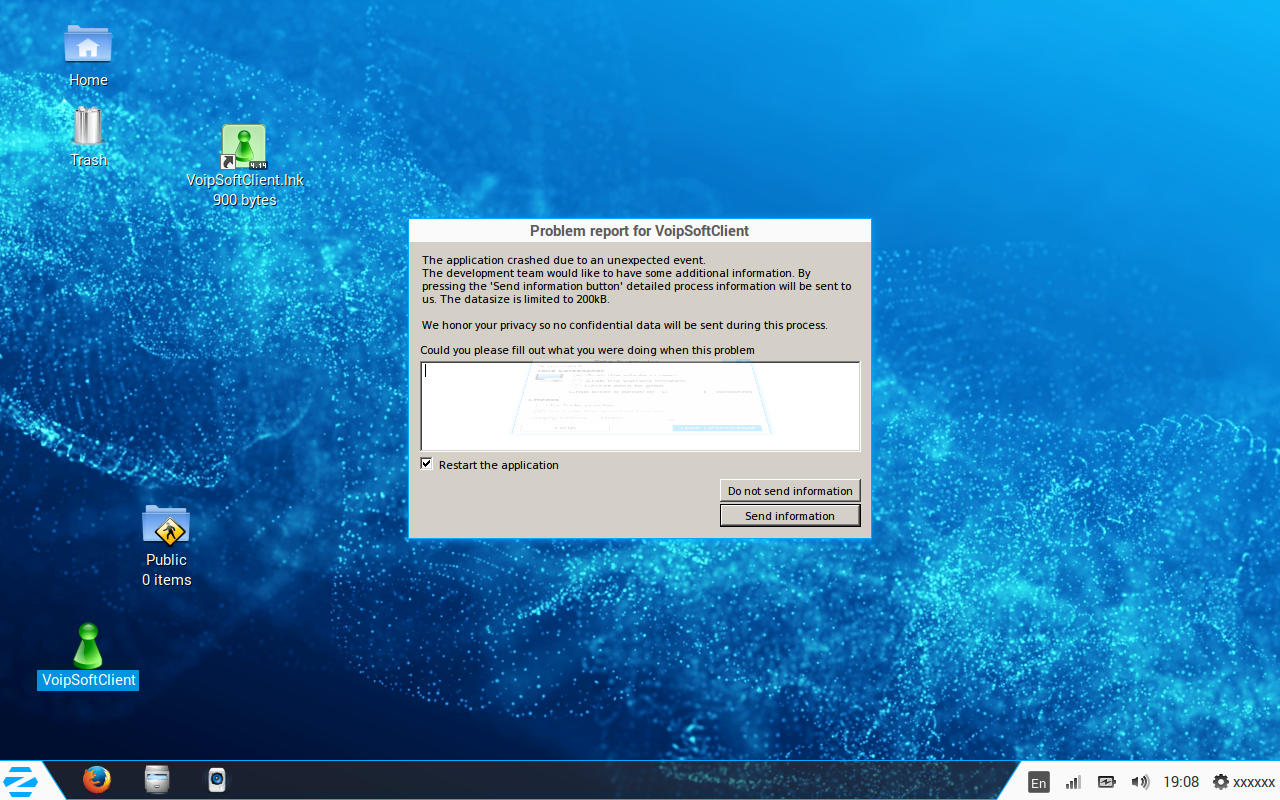Viewport: 1280px width, 800px height.
Task: Select the VoipSoftClient green pawn desktop icon
Action: click(88, 647)
